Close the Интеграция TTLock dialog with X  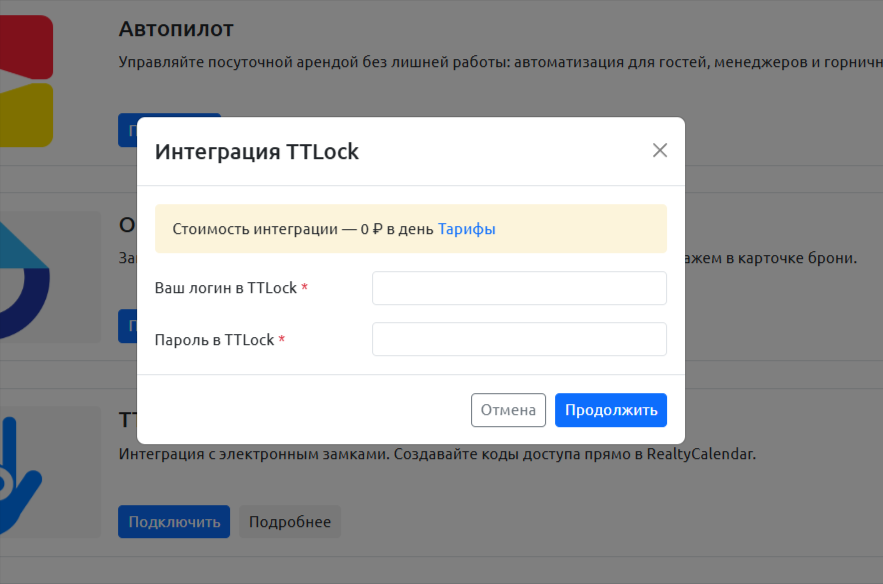pyautogui.click(x=659, y=150)
